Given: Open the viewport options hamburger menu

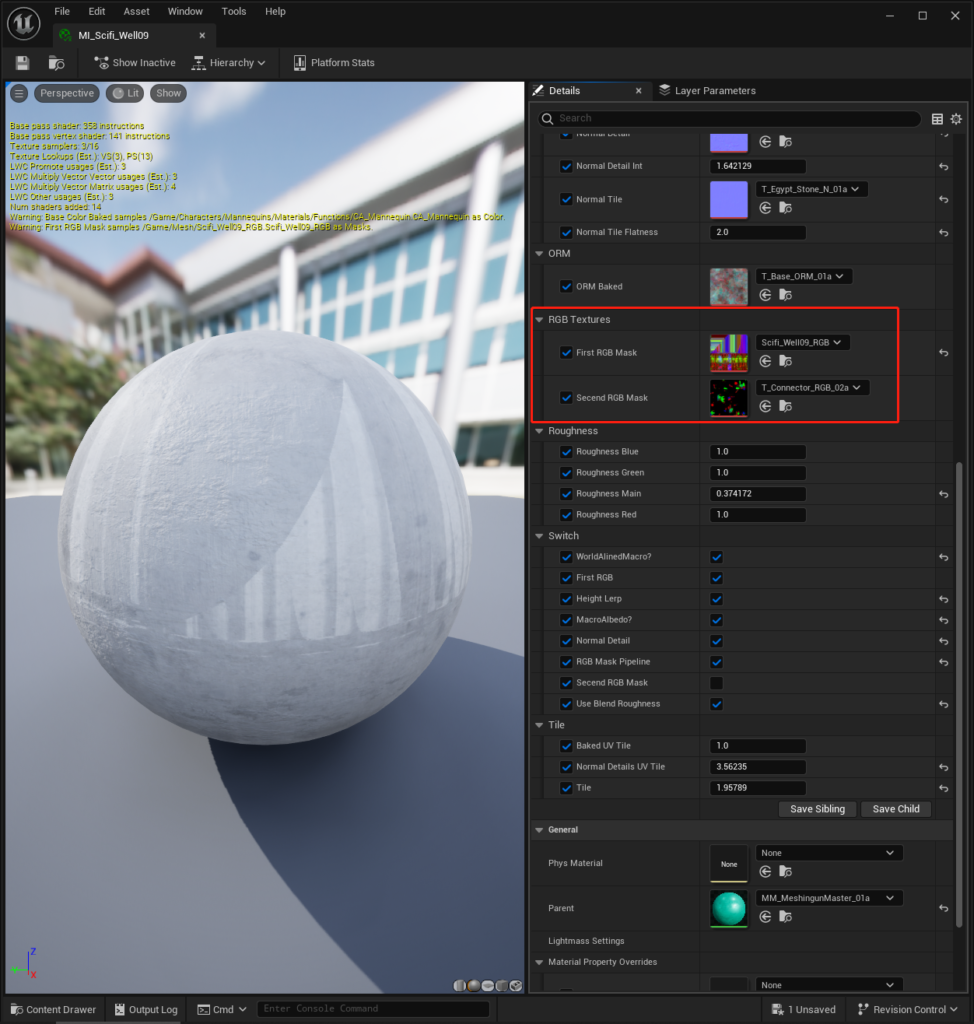Looking at the screenshot, I should click(19, 93).
